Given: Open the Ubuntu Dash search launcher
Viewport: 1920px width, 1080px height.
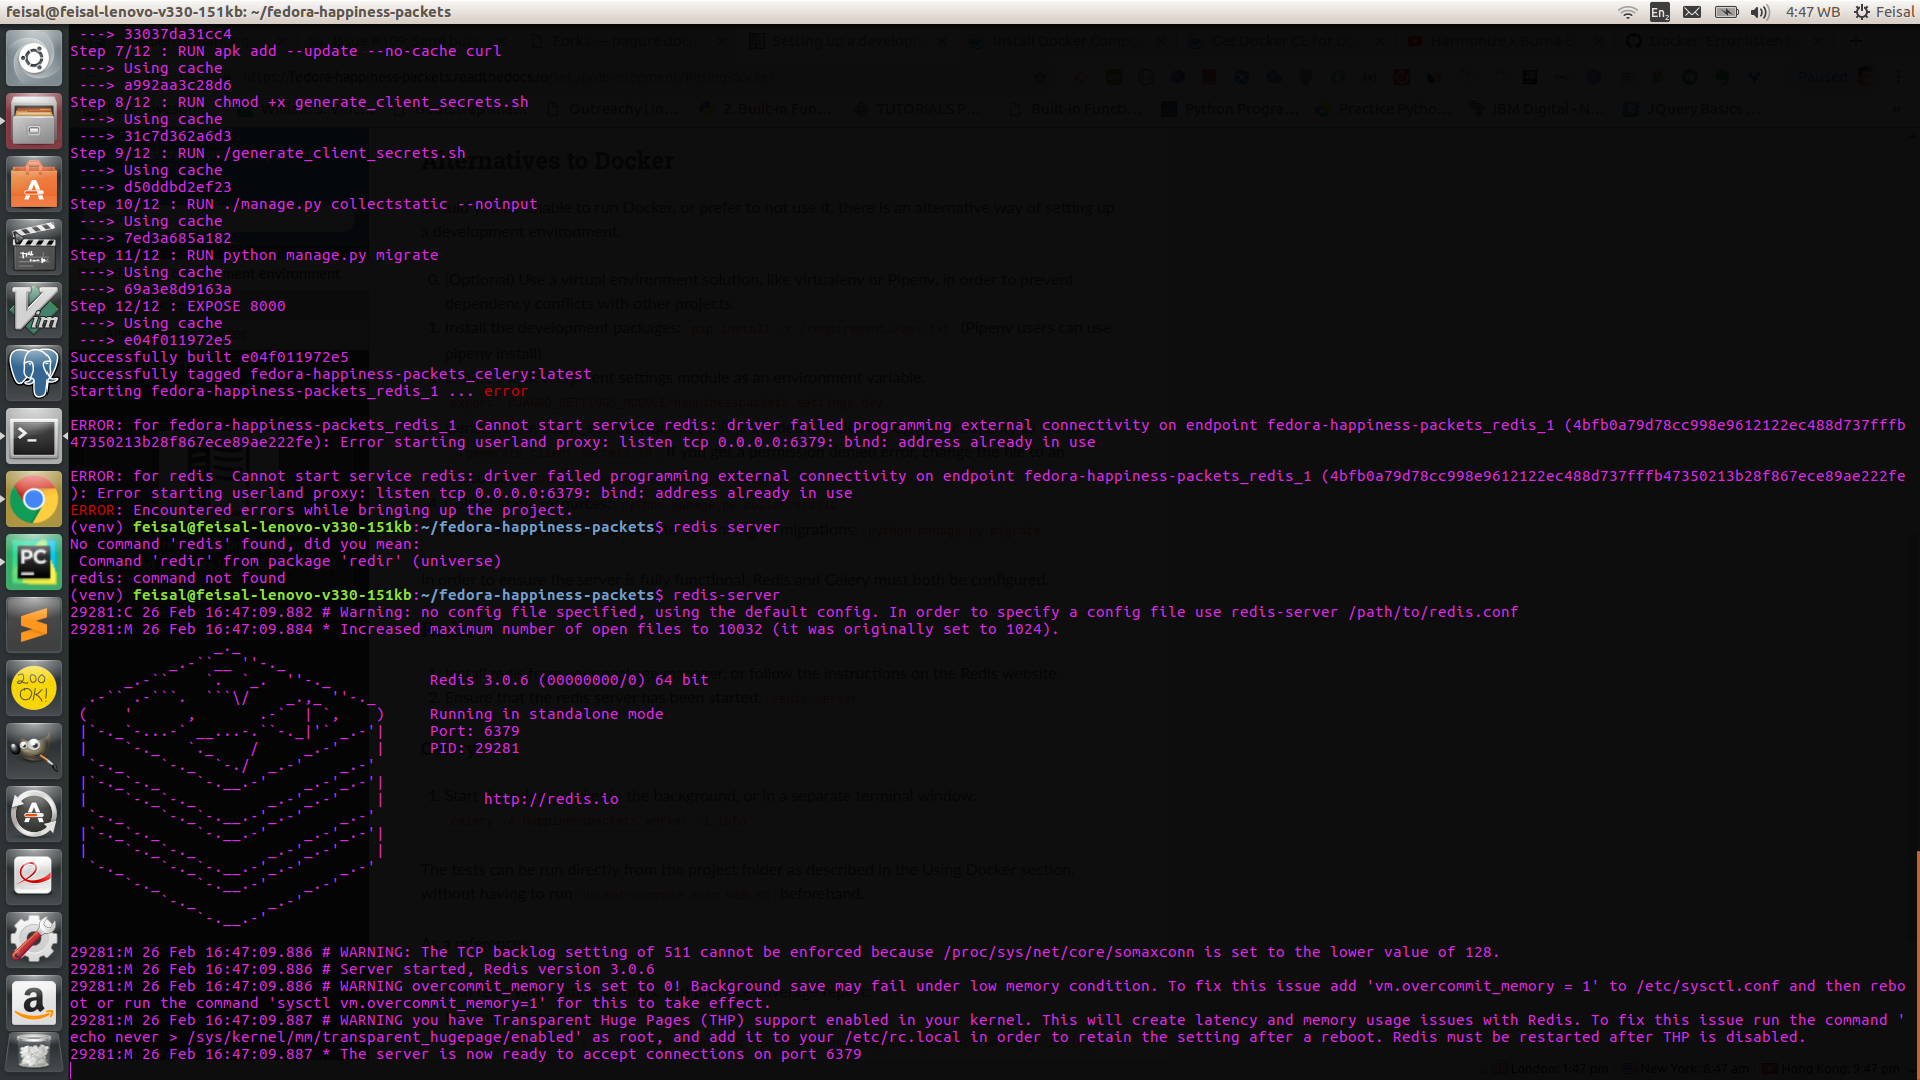Looking at the screenshot, I should [34, 58].
